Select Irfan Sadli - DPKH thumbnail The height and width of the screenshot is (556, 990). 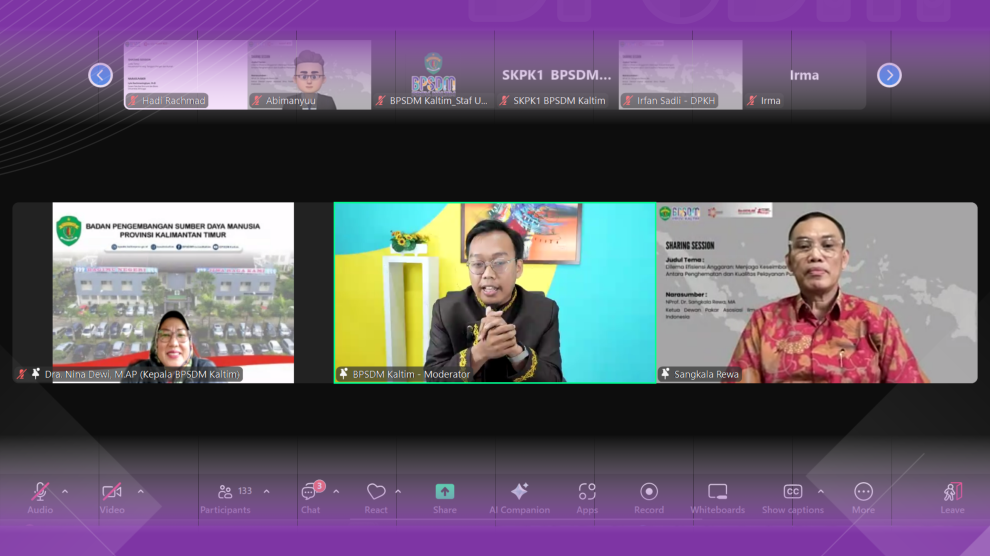(x=681, y=75)
